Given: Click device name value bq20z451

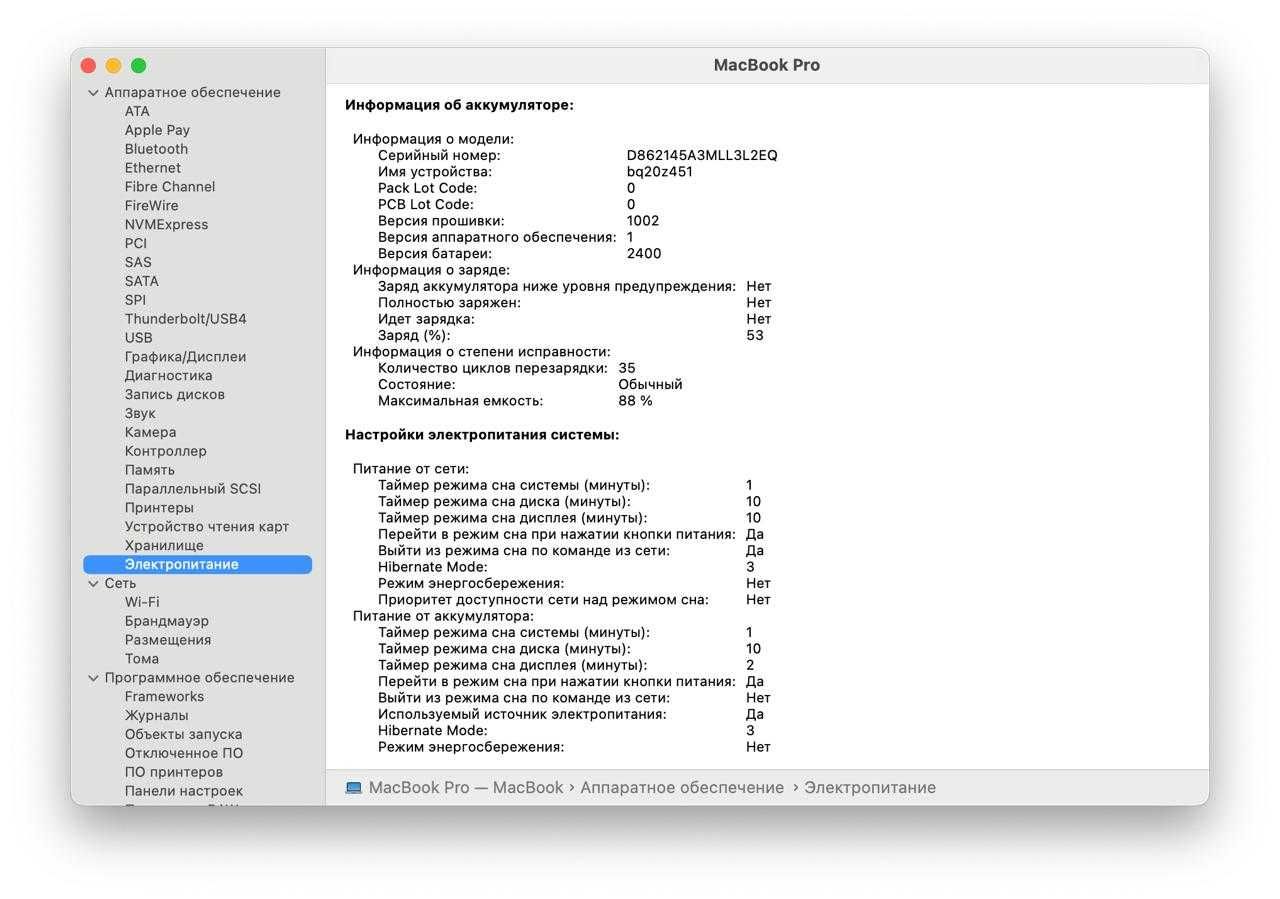Looking at the screenshot, I should pyautogui.click(x=660, y=172).
